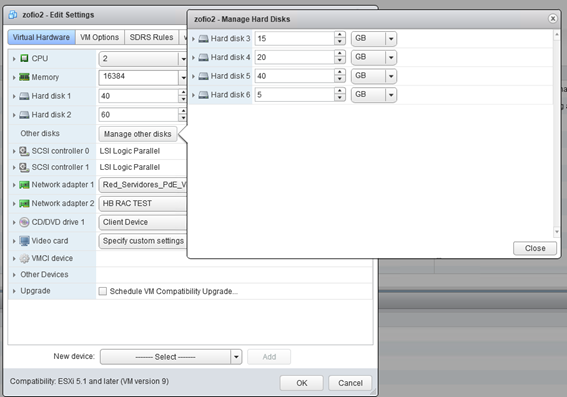Image resolution: width=567 pixels, height=397 pixels.
Task: Open CD/DVD drive Client Device dropdown
Action: tap(143, 222)
